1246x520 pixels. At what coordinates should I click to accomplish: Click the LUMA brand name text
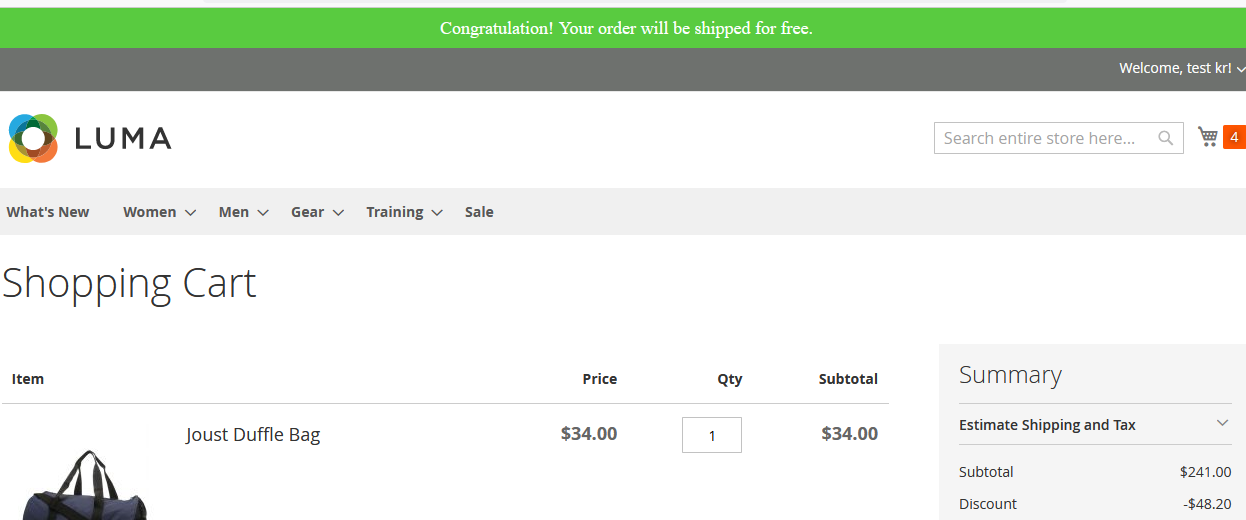(123, 139)
